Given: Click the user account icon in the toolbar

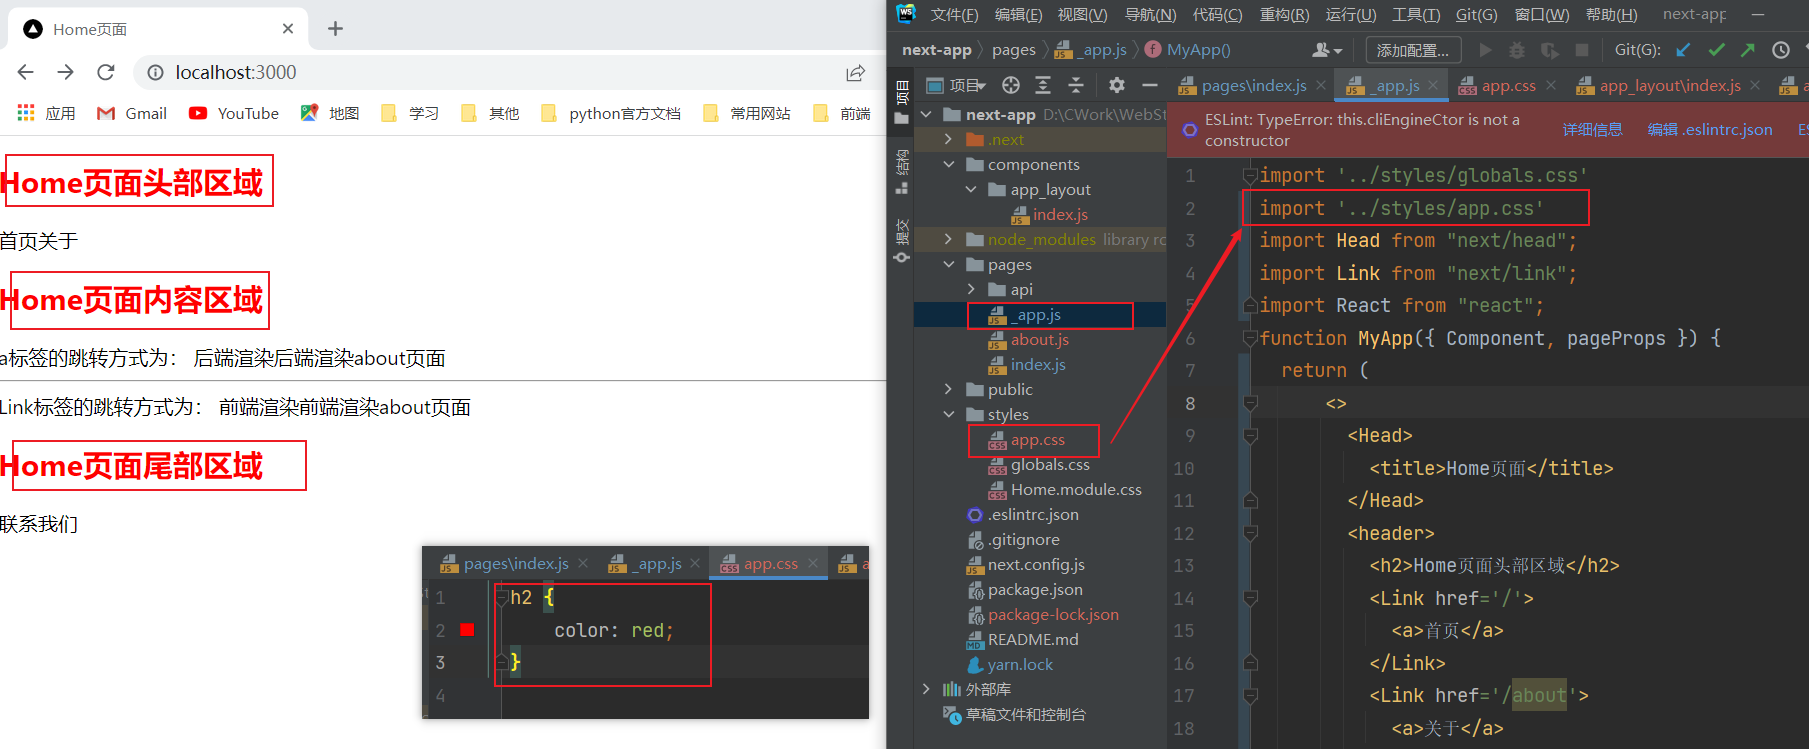Looking at the screenshot, I should [1327, 50].
